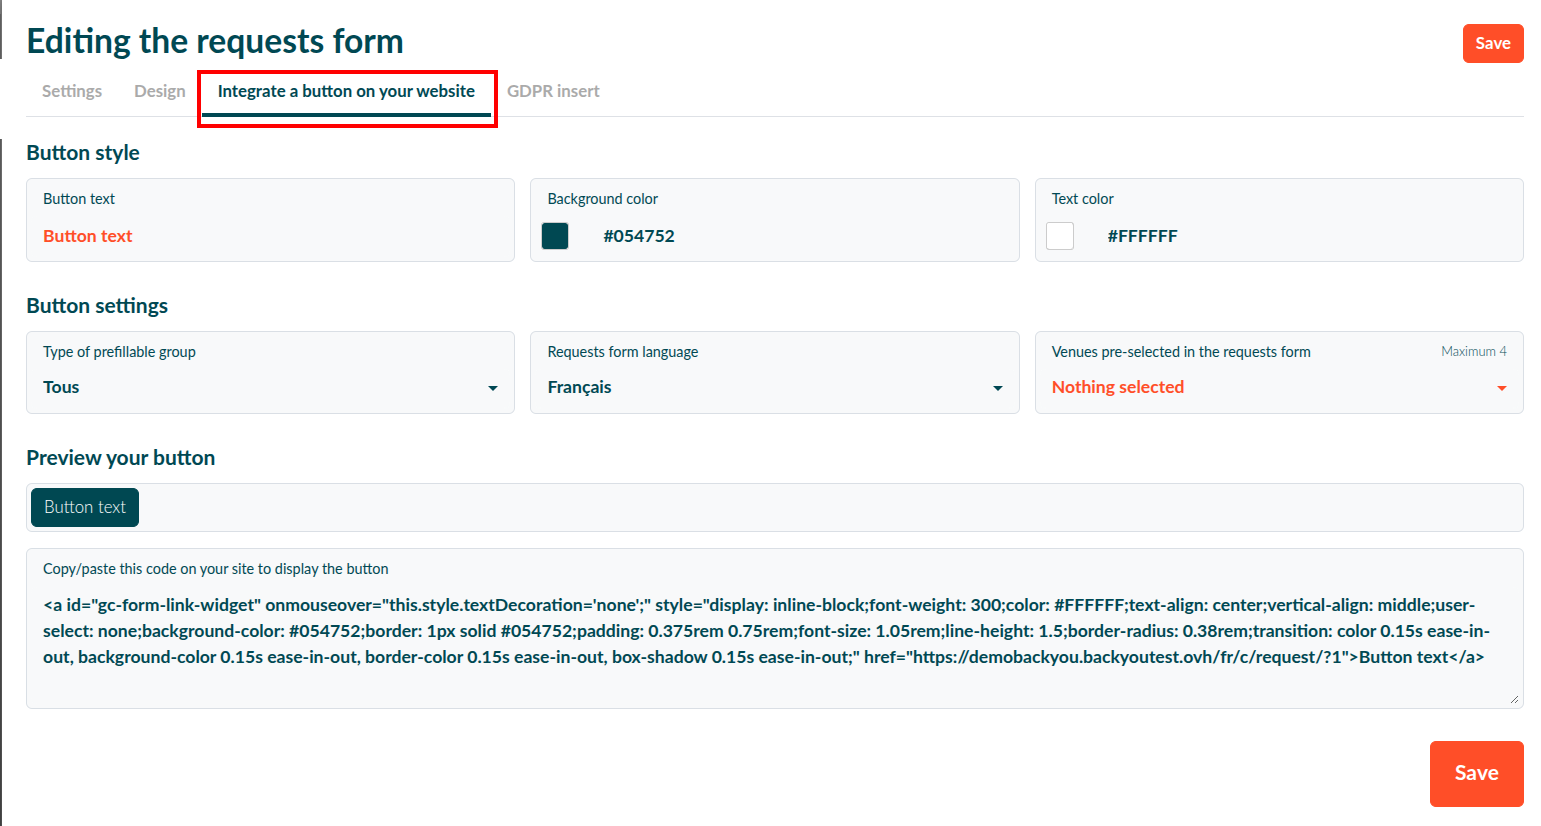Click the Maximum 4 label
Image resolution: width=1541 pixels, height=826 pixels.
pos(1474,351)
